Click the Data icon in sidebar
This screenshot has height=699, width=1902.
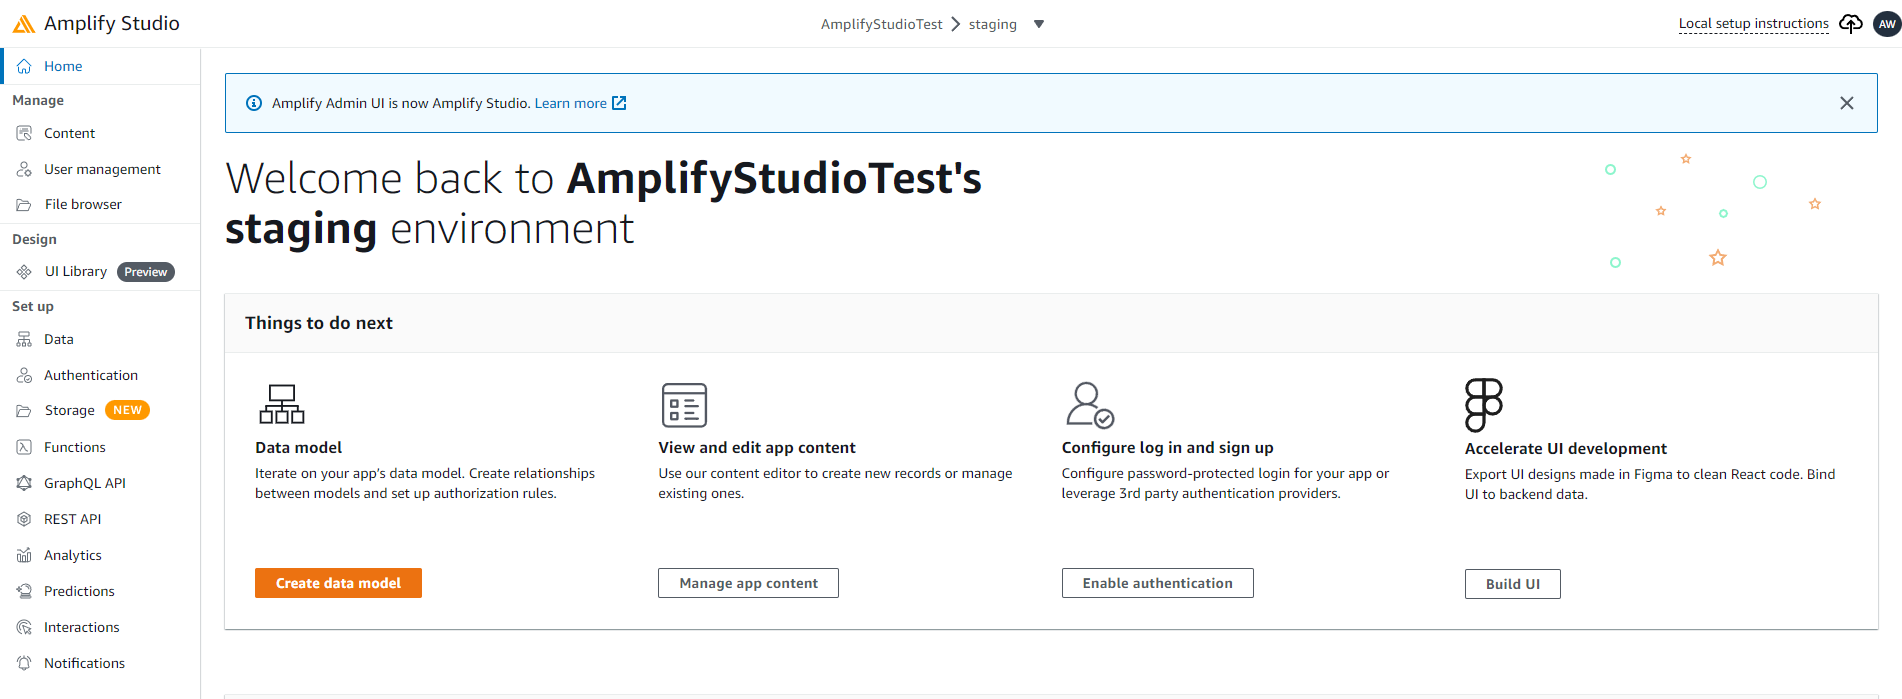point(24,339)
